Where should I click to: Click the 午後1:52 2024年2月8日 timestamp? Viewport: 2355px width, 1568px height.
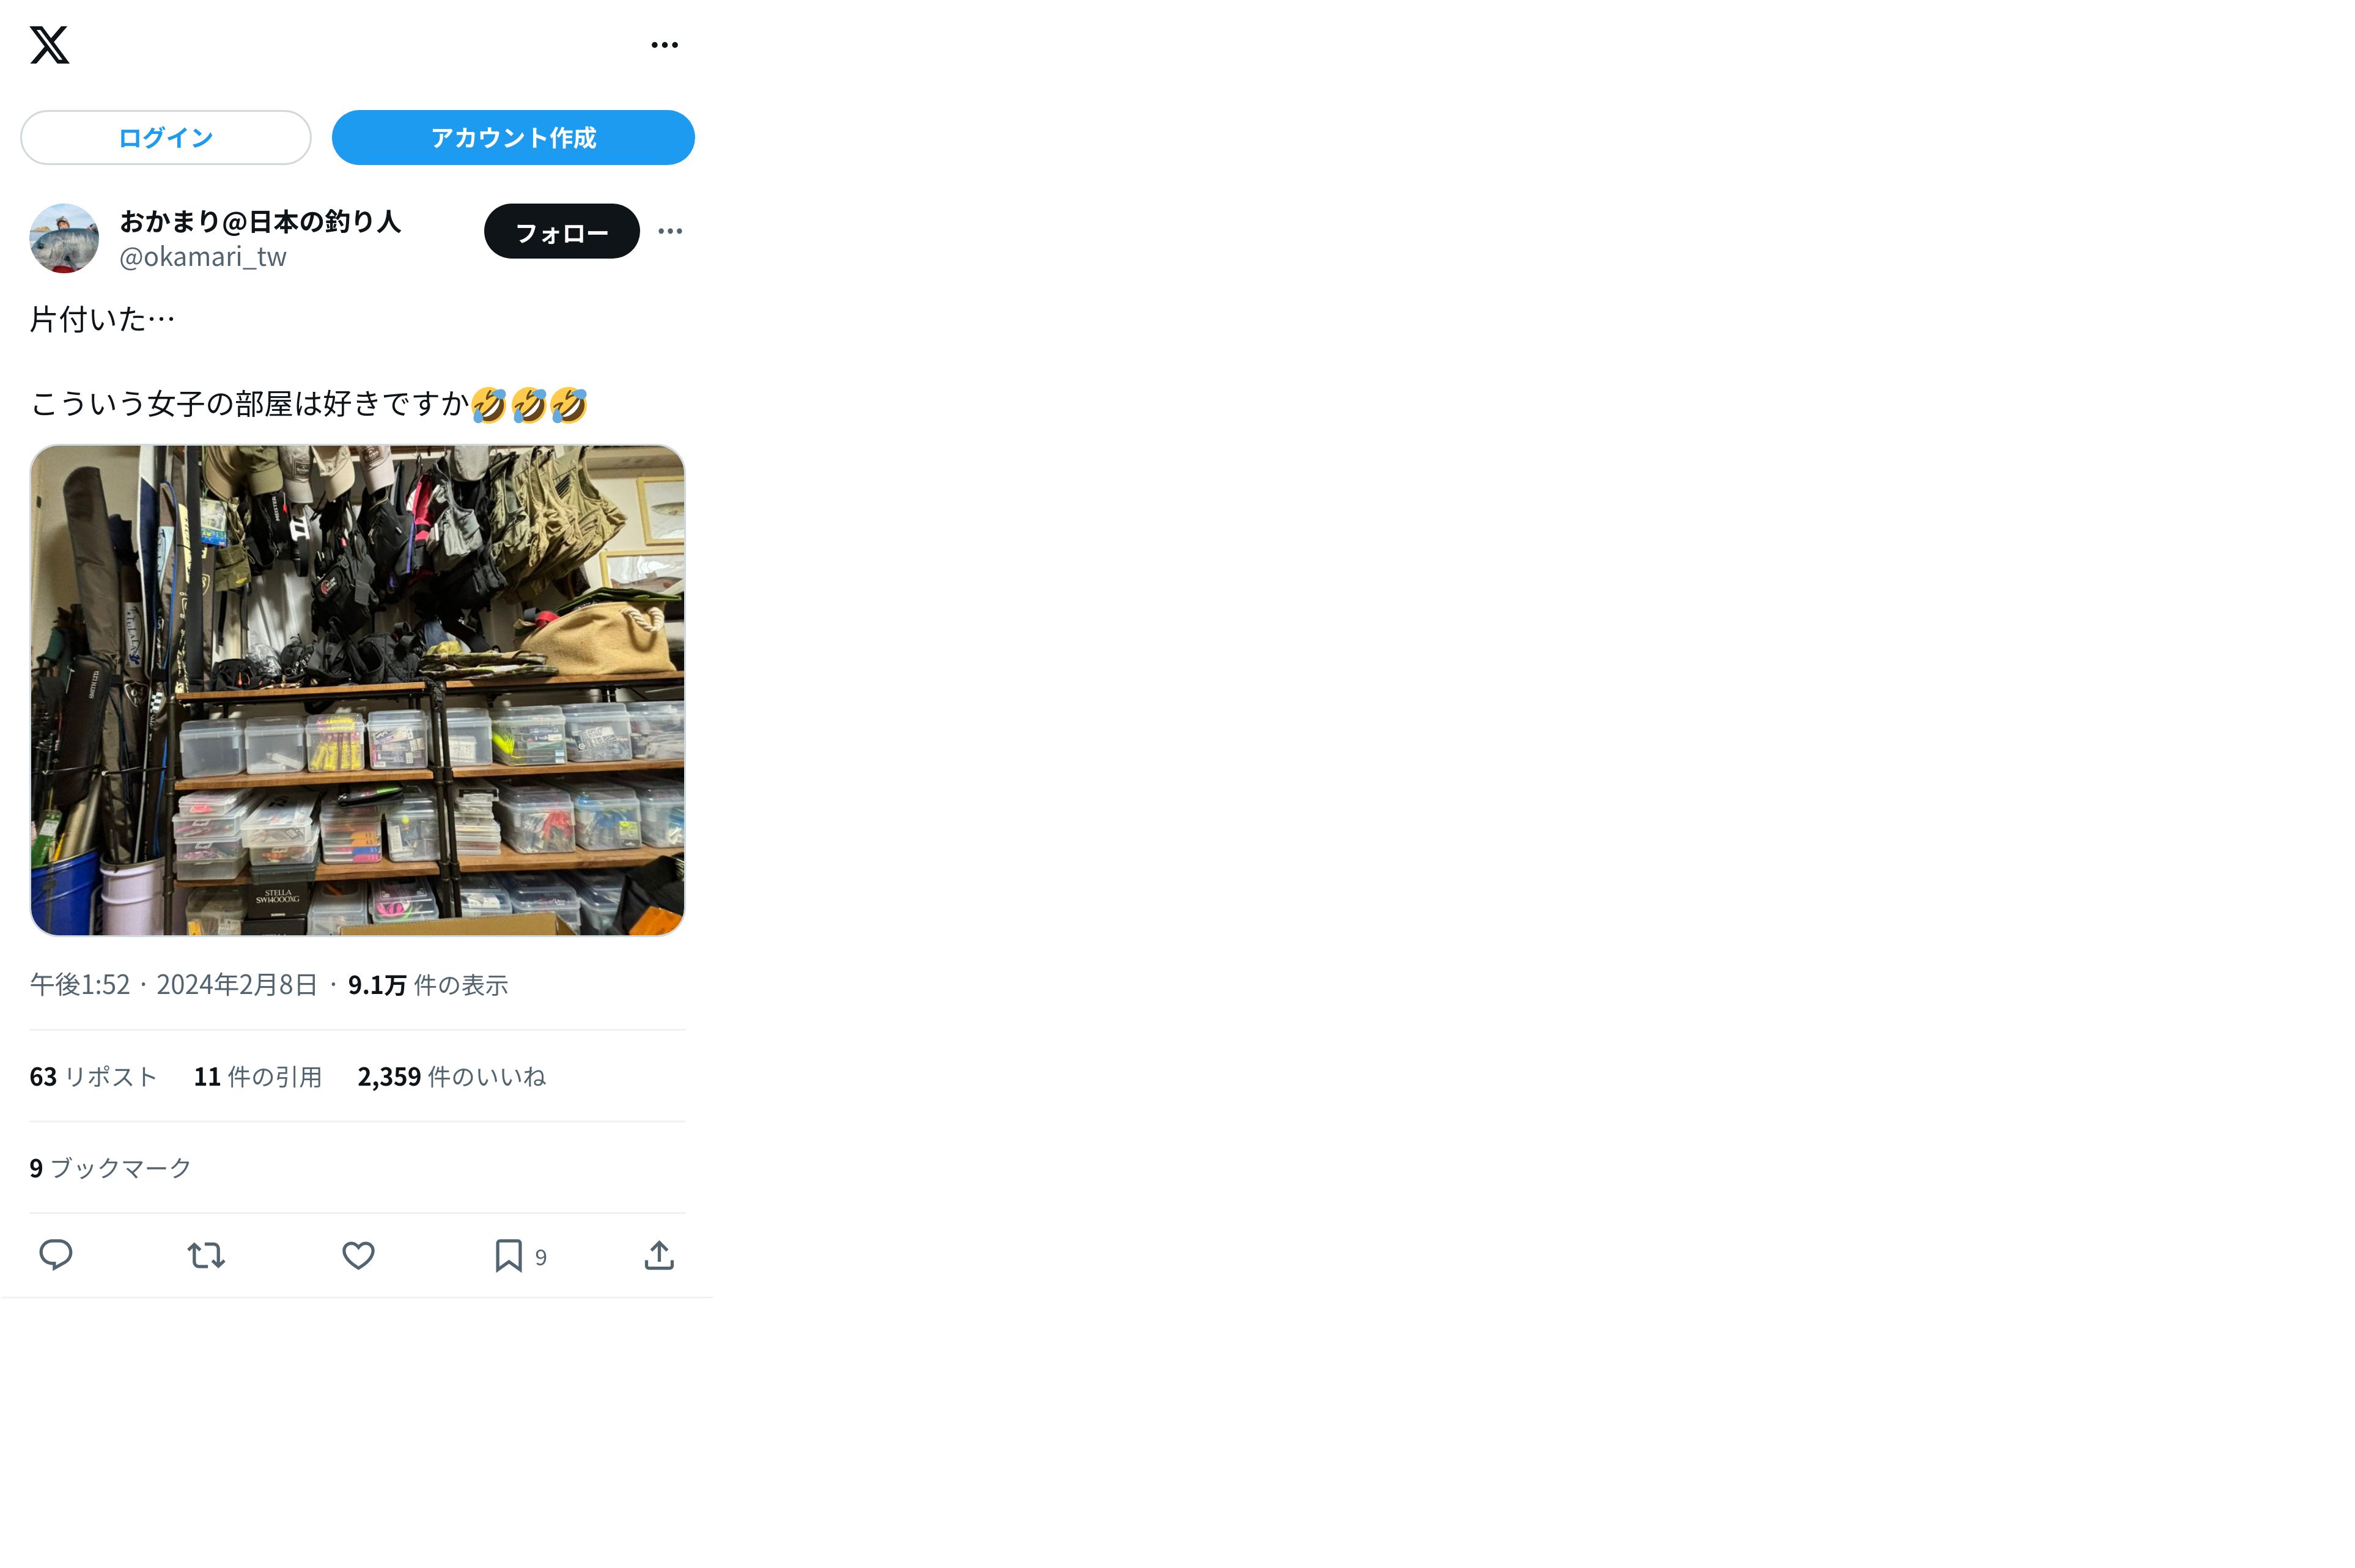click(174, 985)
